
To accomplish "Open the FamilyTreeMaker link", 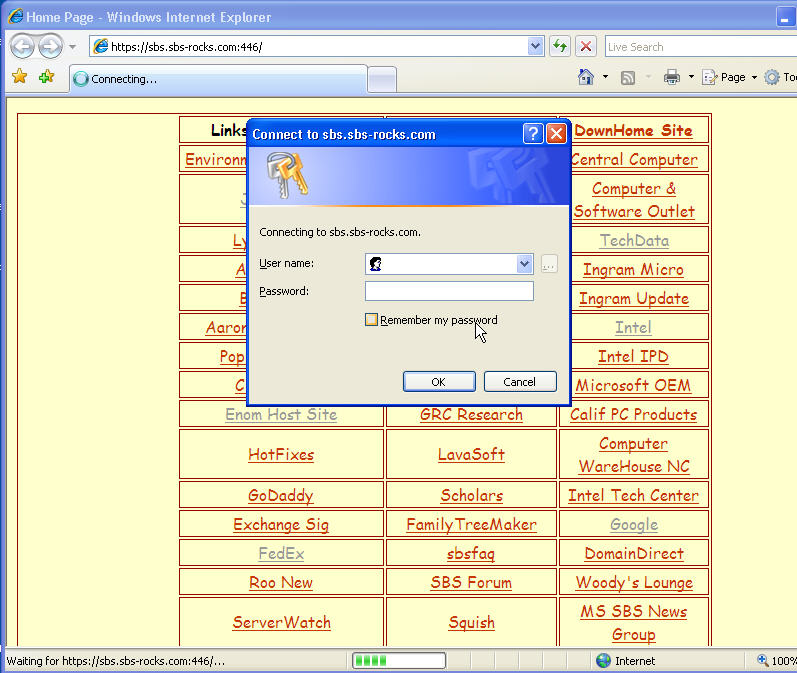I will point(471,525).
